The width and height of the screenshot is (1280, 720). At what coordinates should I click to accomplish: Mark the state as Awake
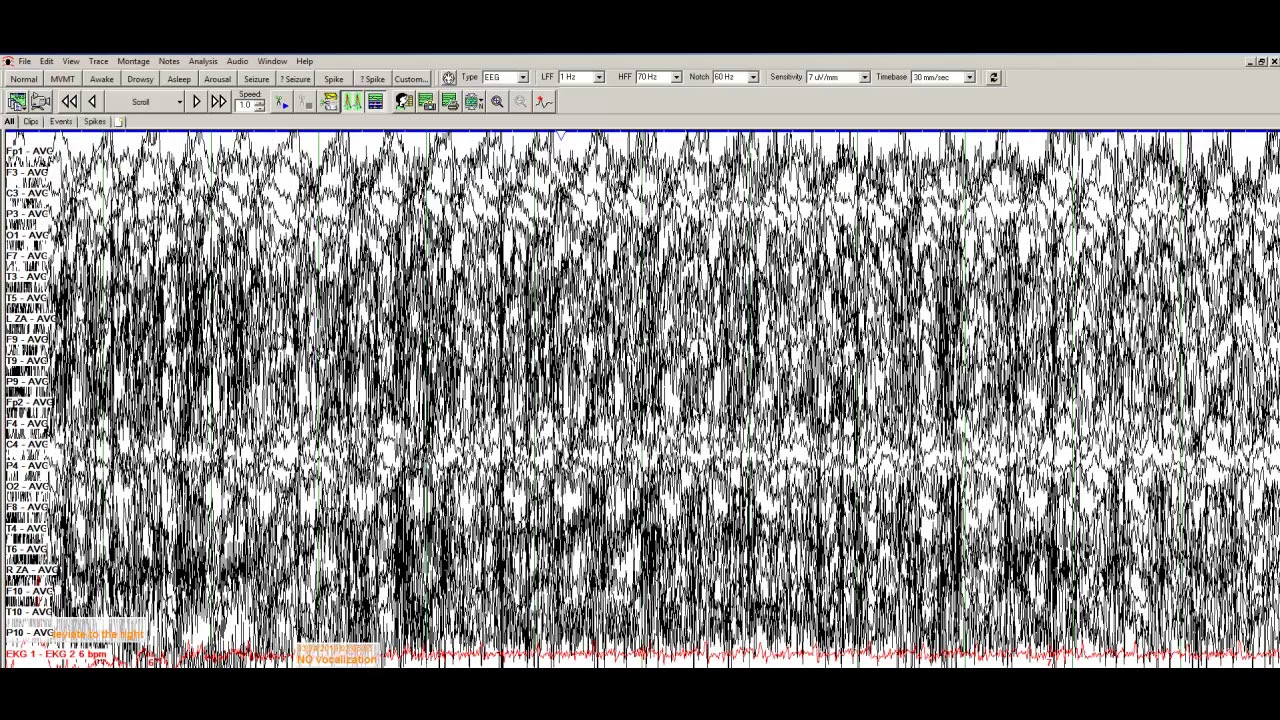click(x=101, y=79)
